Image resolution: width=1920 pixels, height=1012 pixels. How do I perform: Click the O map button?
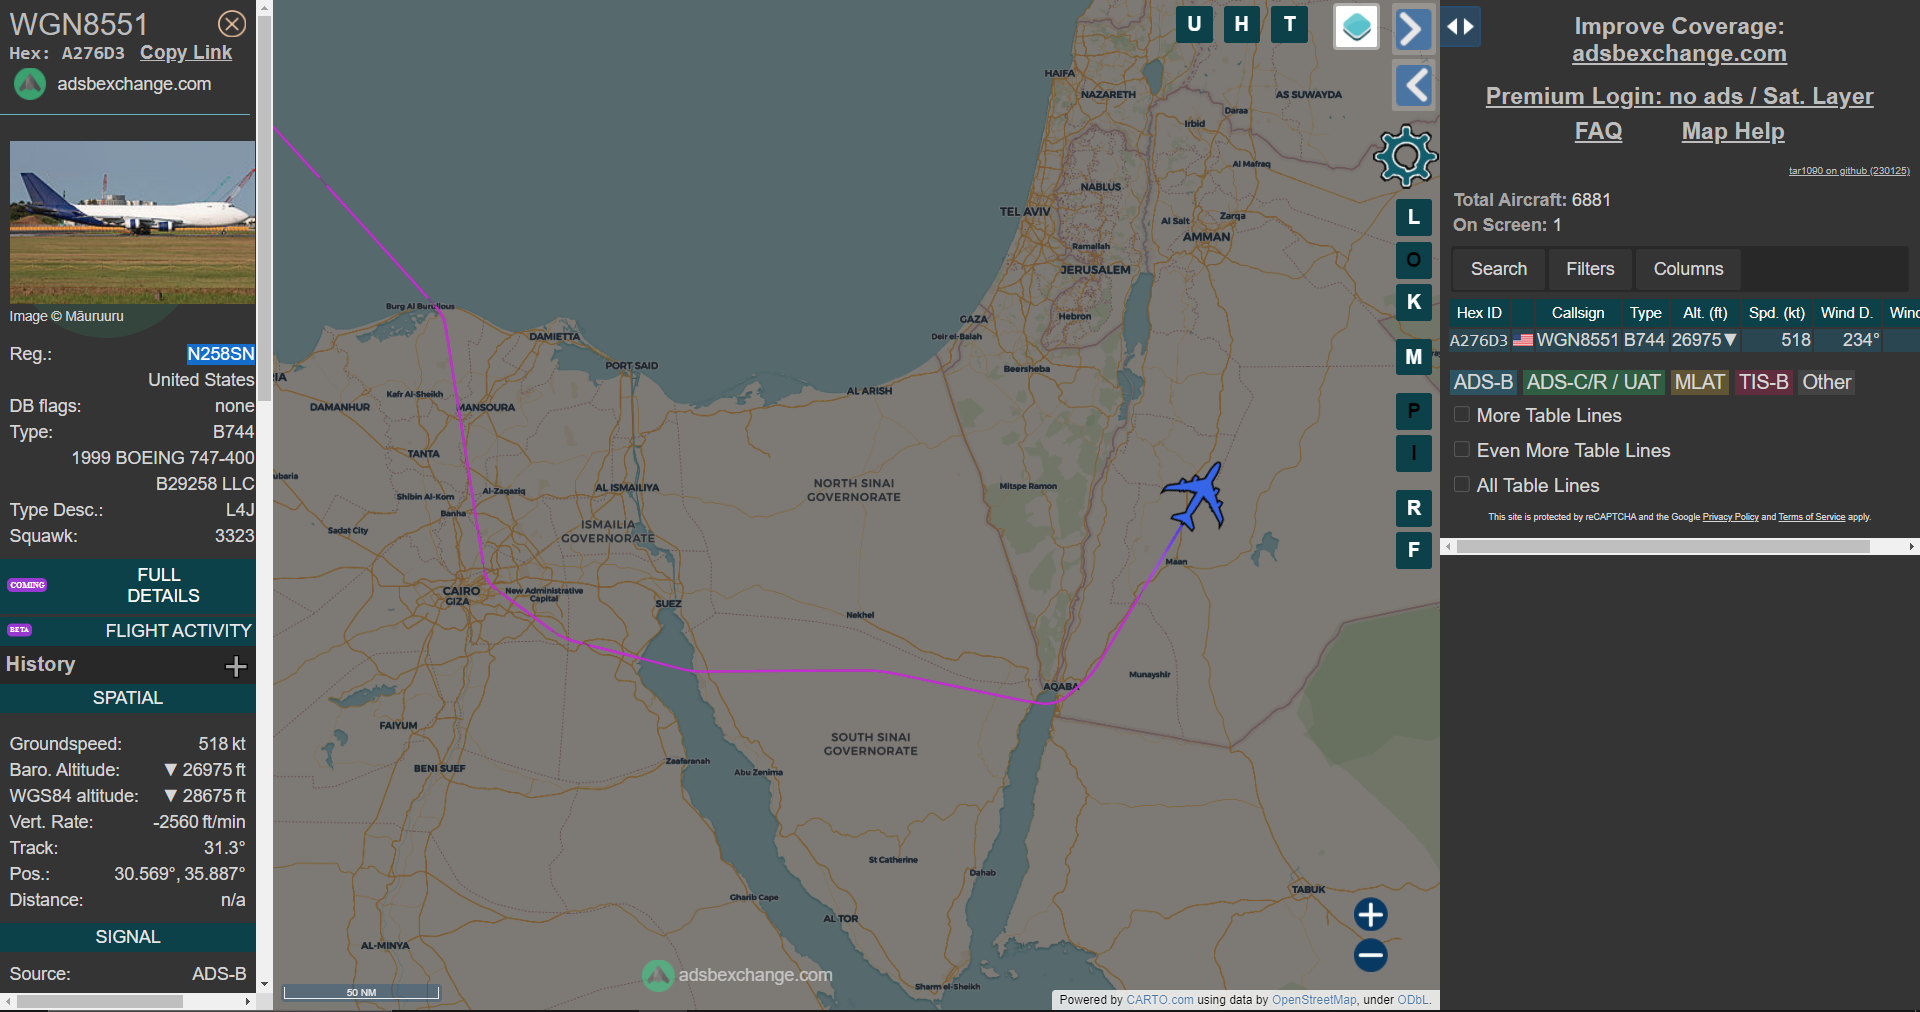coord(1414,260)
